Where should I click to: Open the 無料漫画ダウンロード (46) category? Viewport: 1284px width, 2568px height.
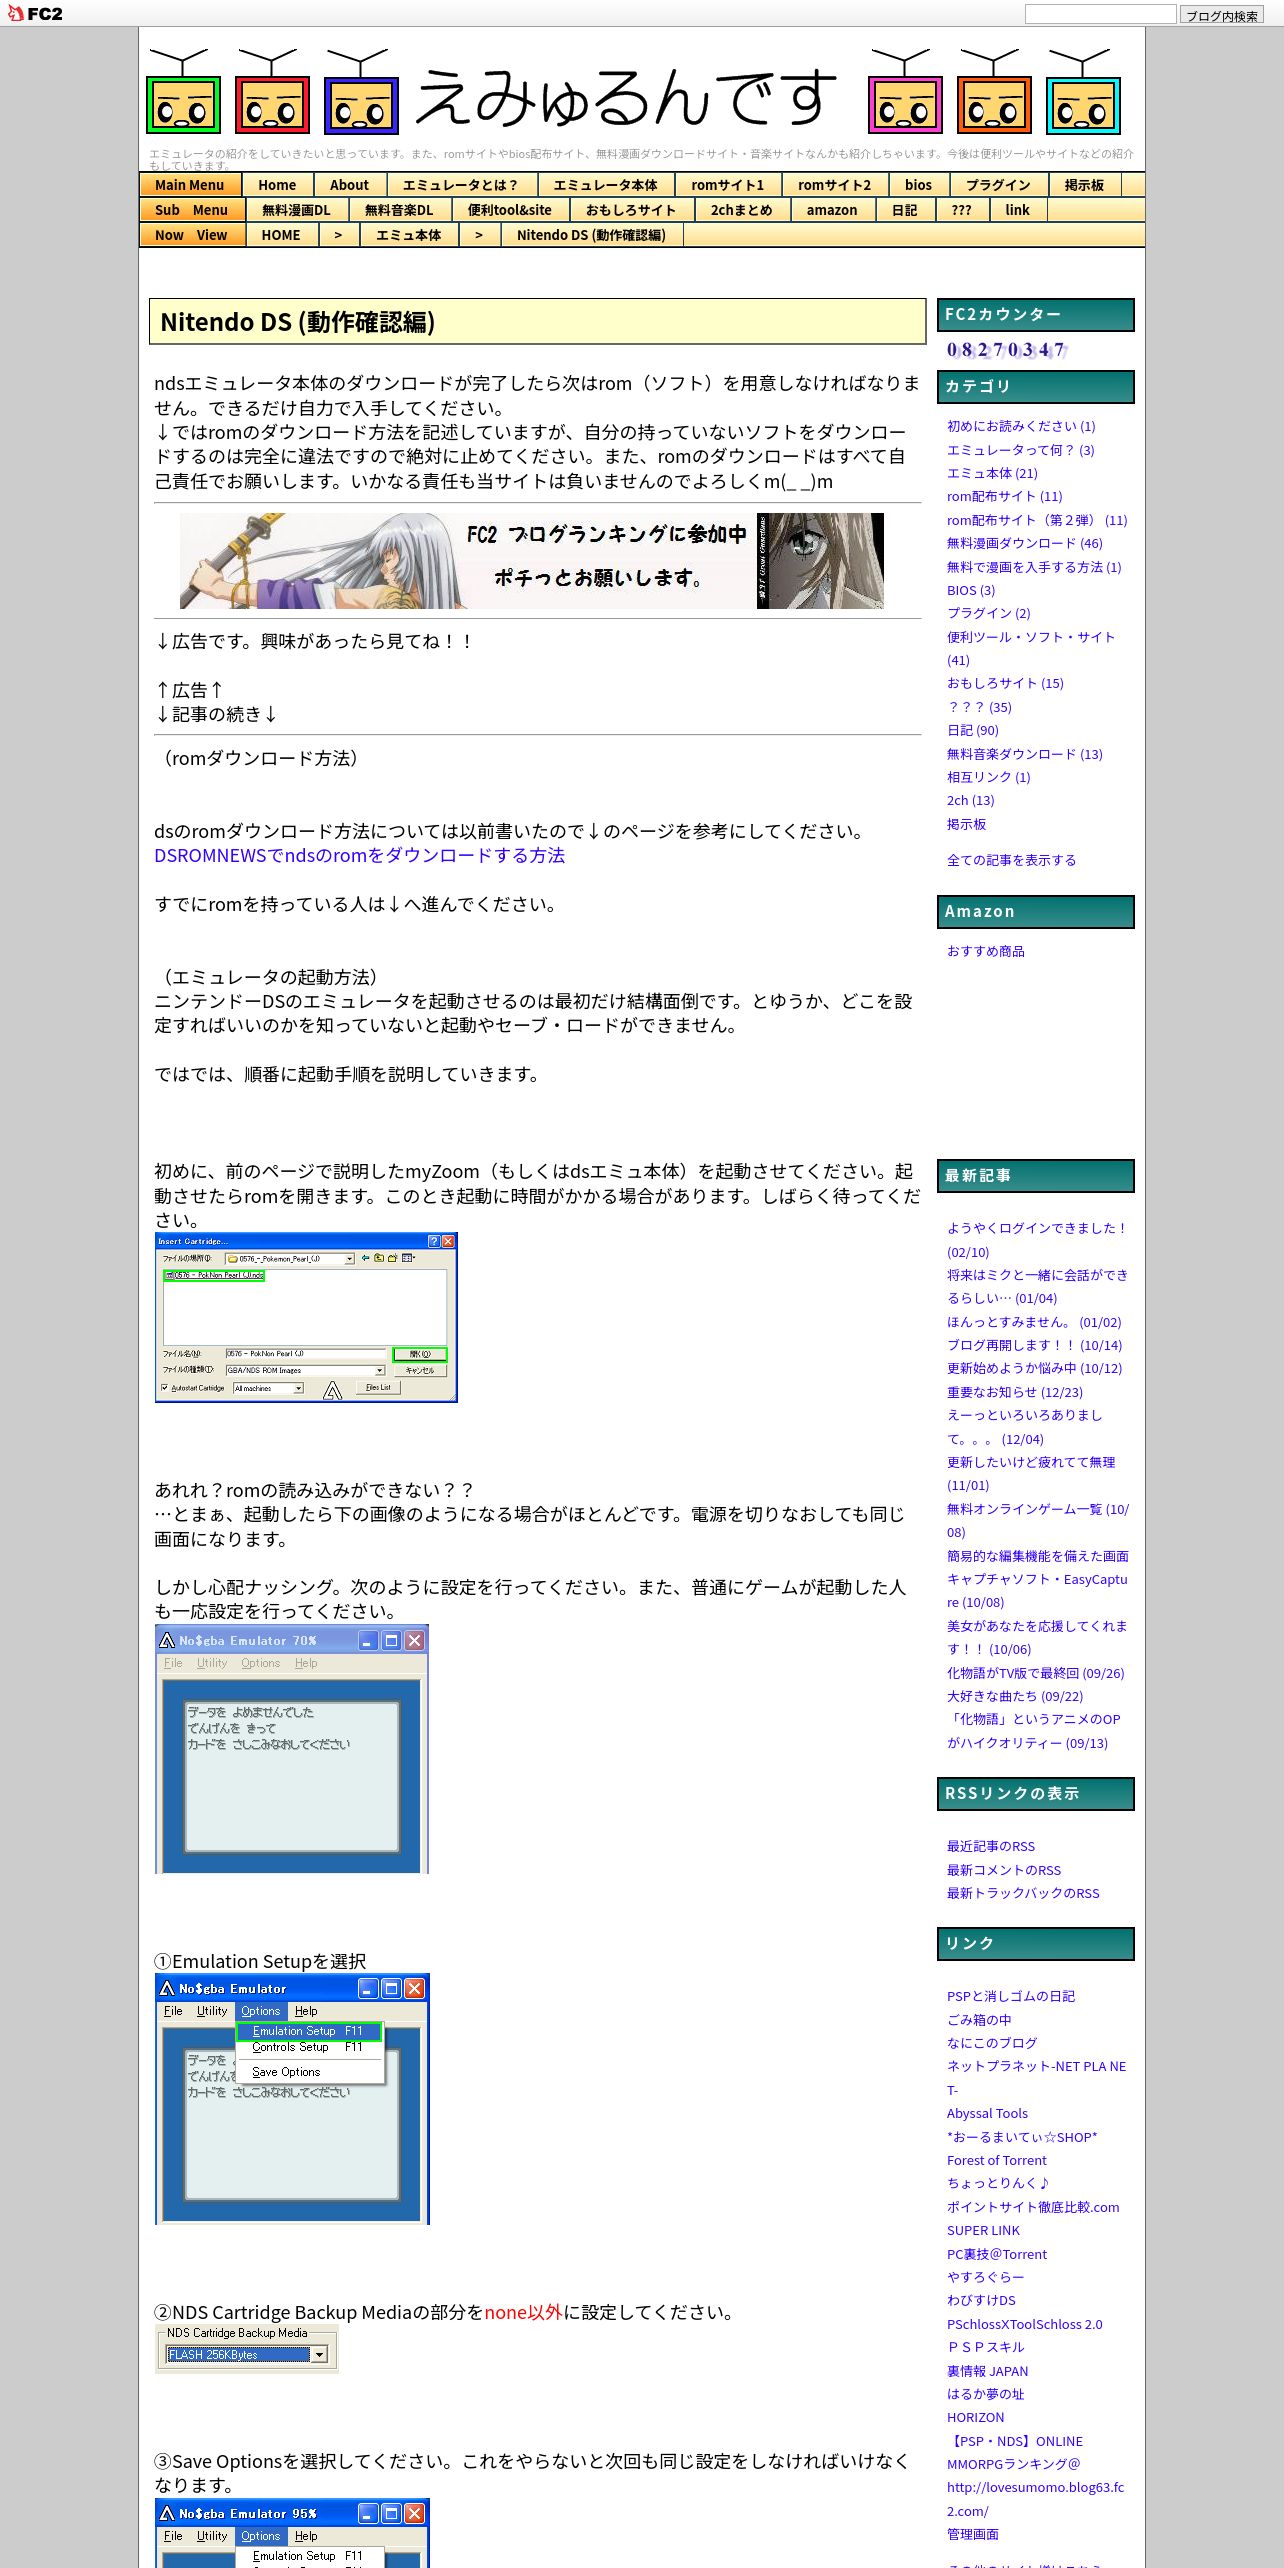point(1025,543)
